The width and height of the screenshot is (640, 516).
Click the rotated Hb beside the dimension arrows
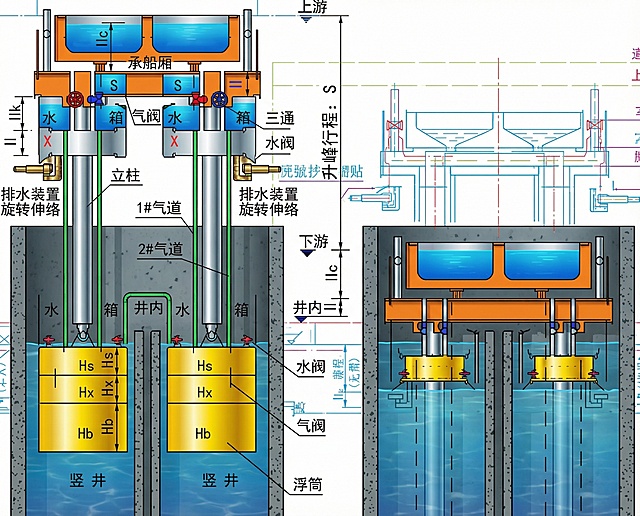[107, 426]
